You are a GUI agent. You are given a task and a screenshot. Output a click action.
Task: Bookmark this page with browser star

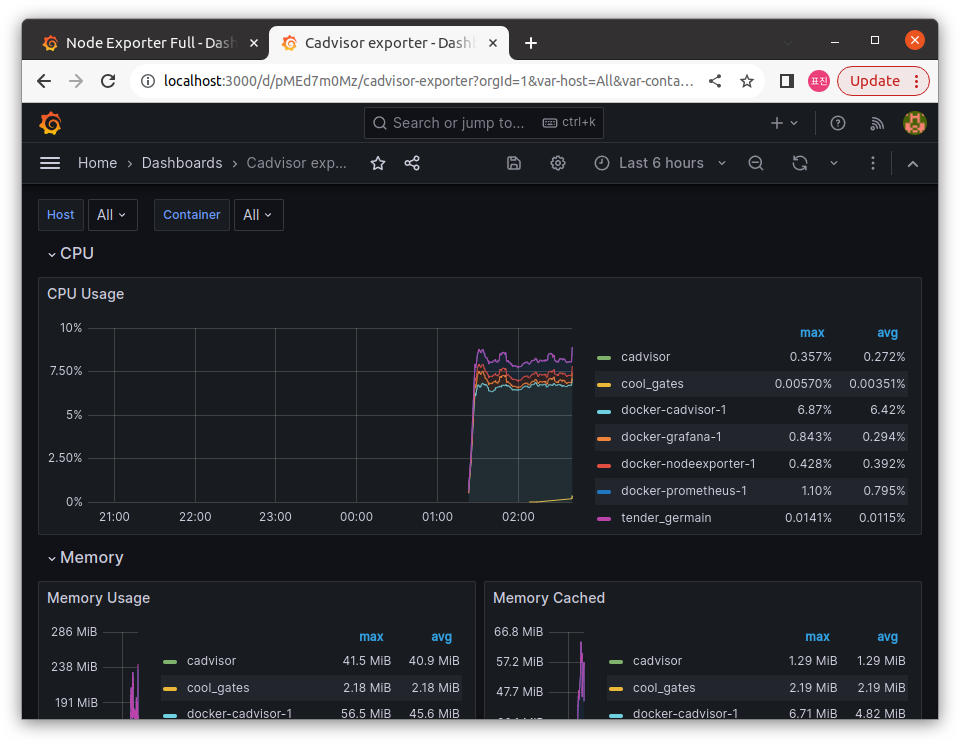(x=746, y=81)
